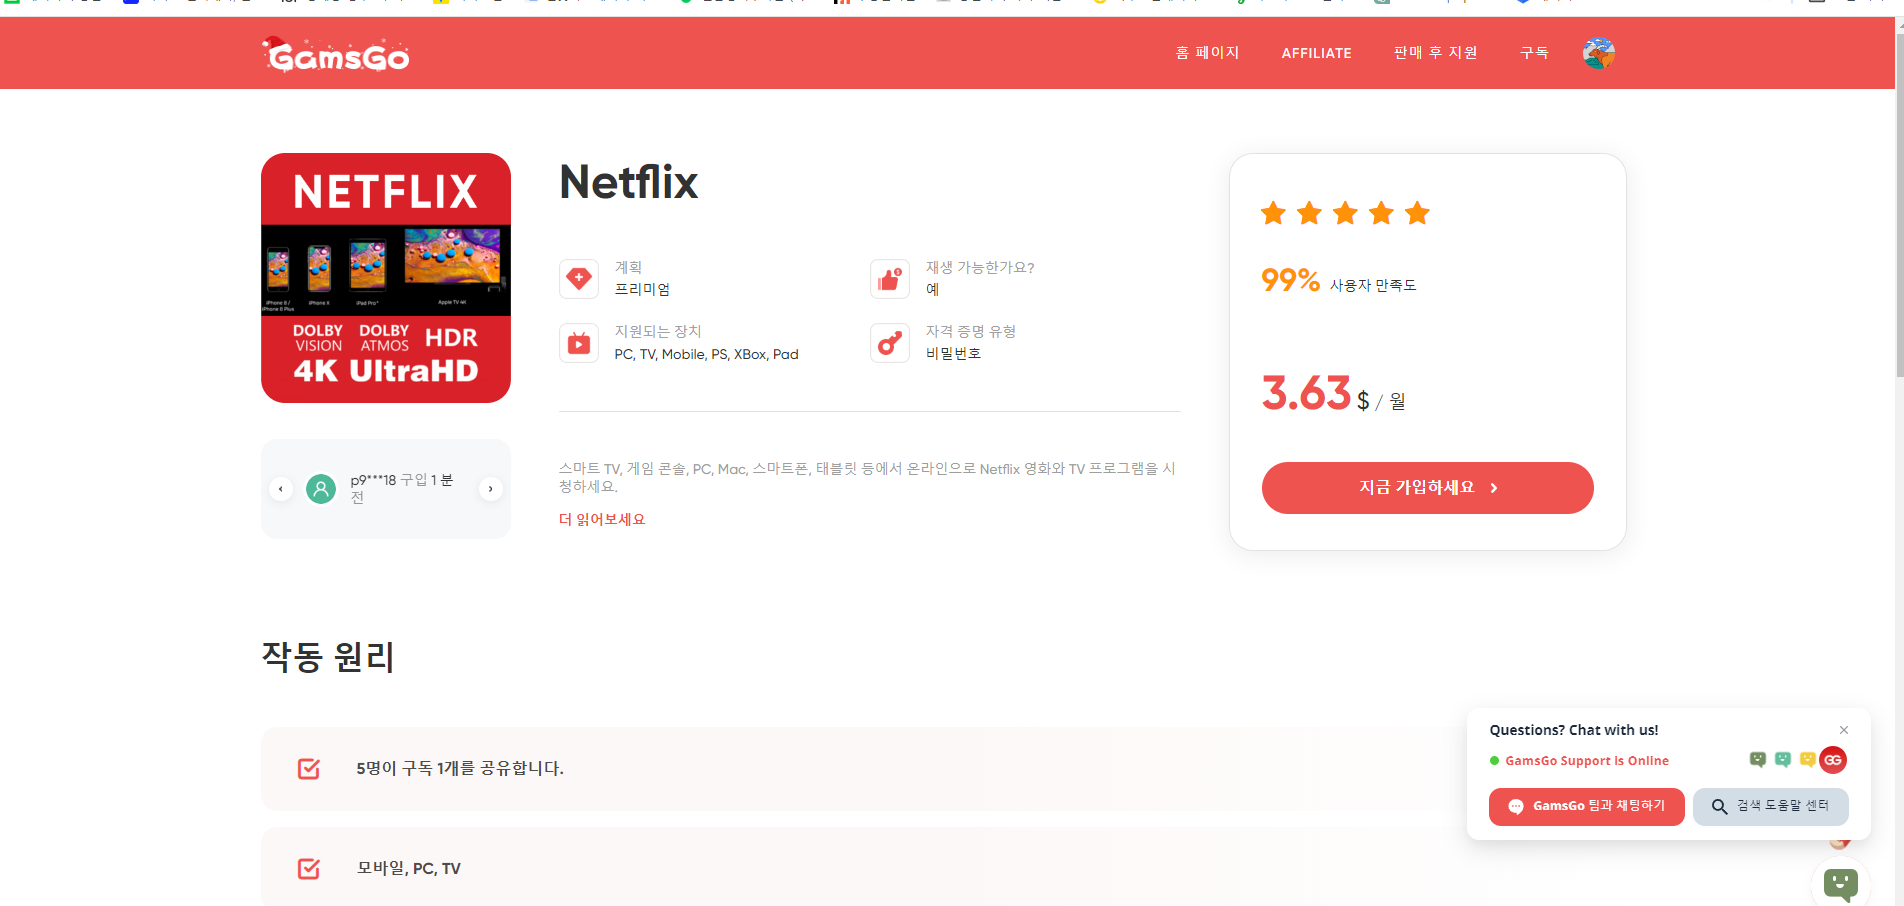Screen dimensions: 1904x906
Task: Click the 99% 사용자 만족도 text
Action: pos(1338,281)
